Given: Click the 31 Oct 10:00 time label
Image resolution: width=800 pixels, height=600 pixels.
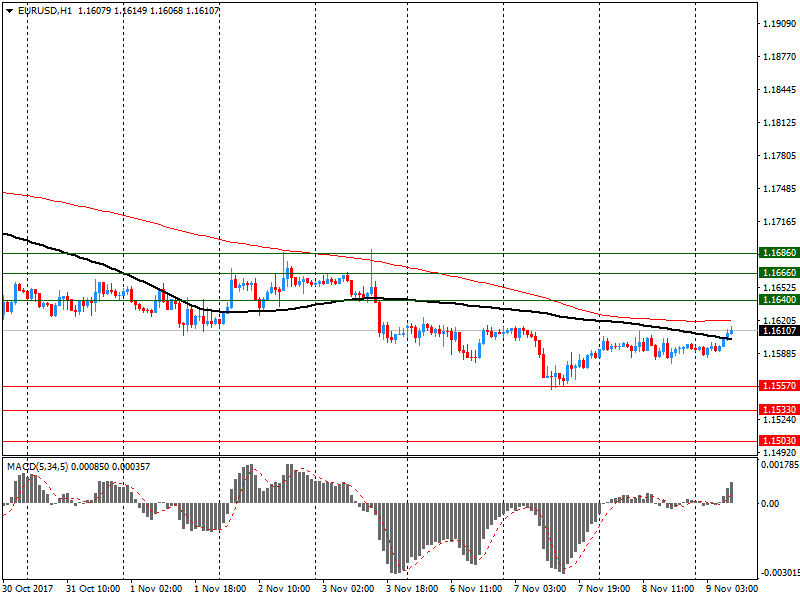Looking at the screenshot, I should click(x=93, y=589).
